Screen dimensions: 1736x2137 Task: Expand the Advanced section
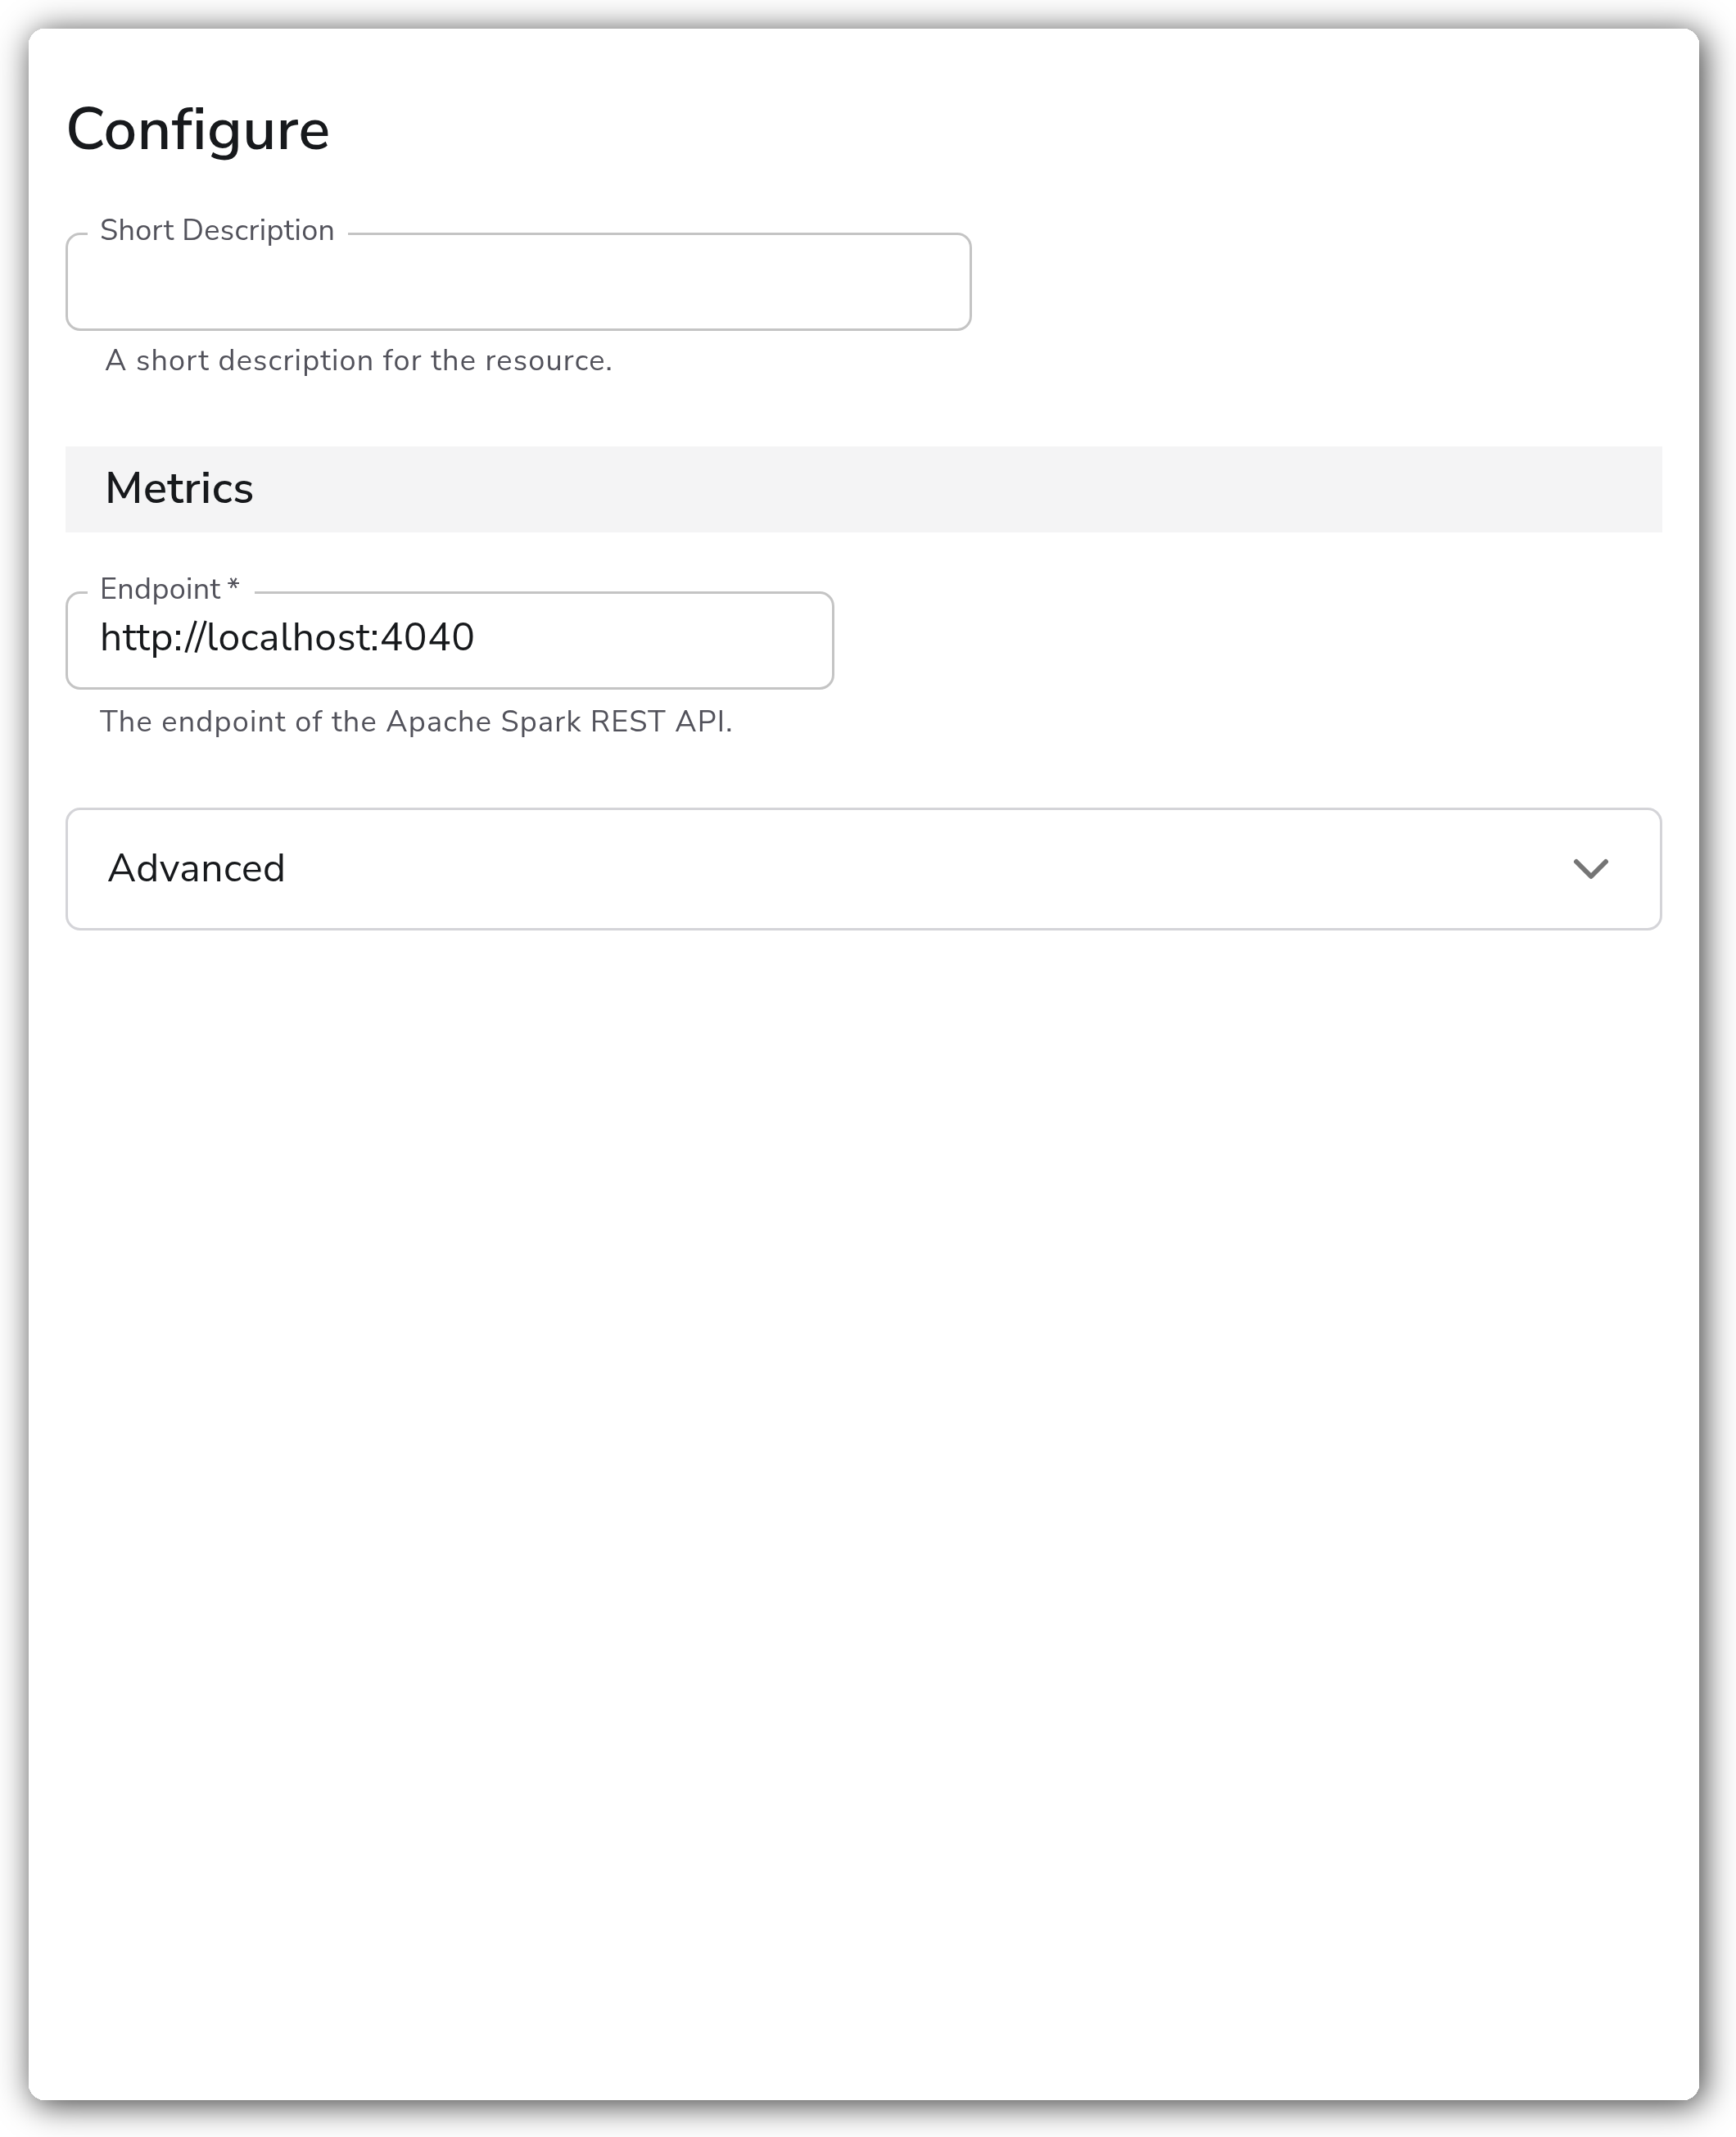click(863, 868)
